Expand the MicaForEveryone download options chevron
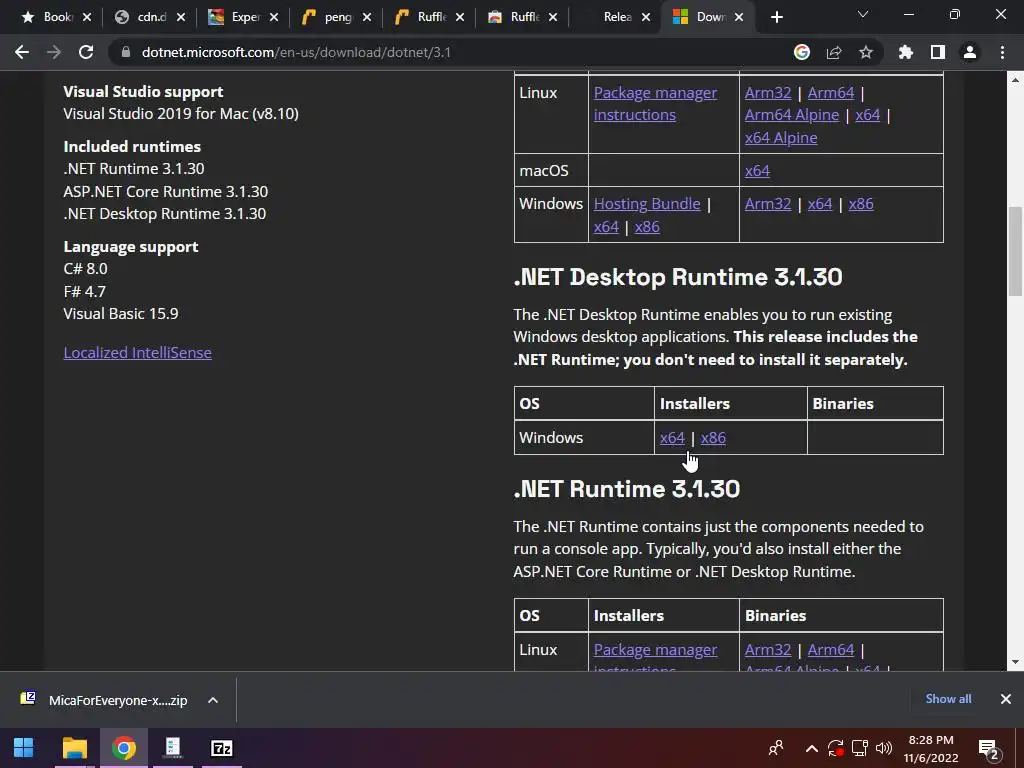Image resolution: width=1024 pixels, height=768 pixels. 213,700
